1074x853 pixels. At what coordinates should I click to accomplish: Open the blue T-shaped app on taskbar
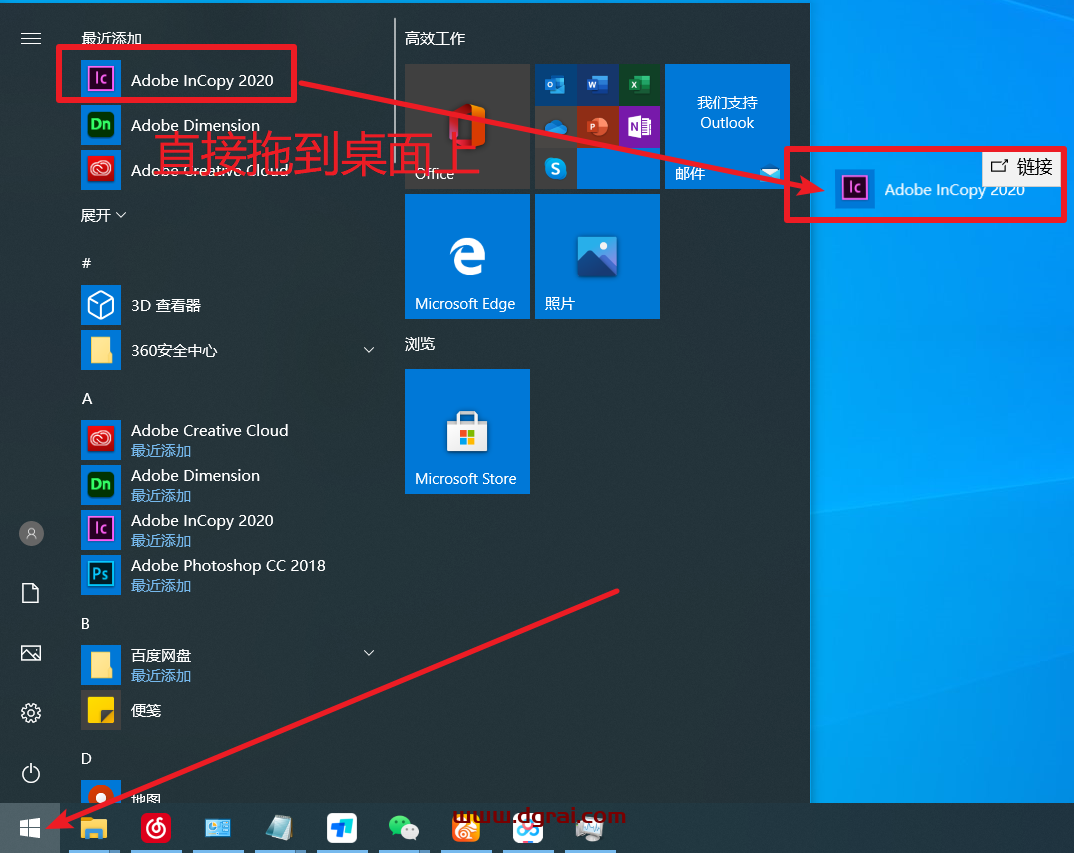click(x=342, y=828)
